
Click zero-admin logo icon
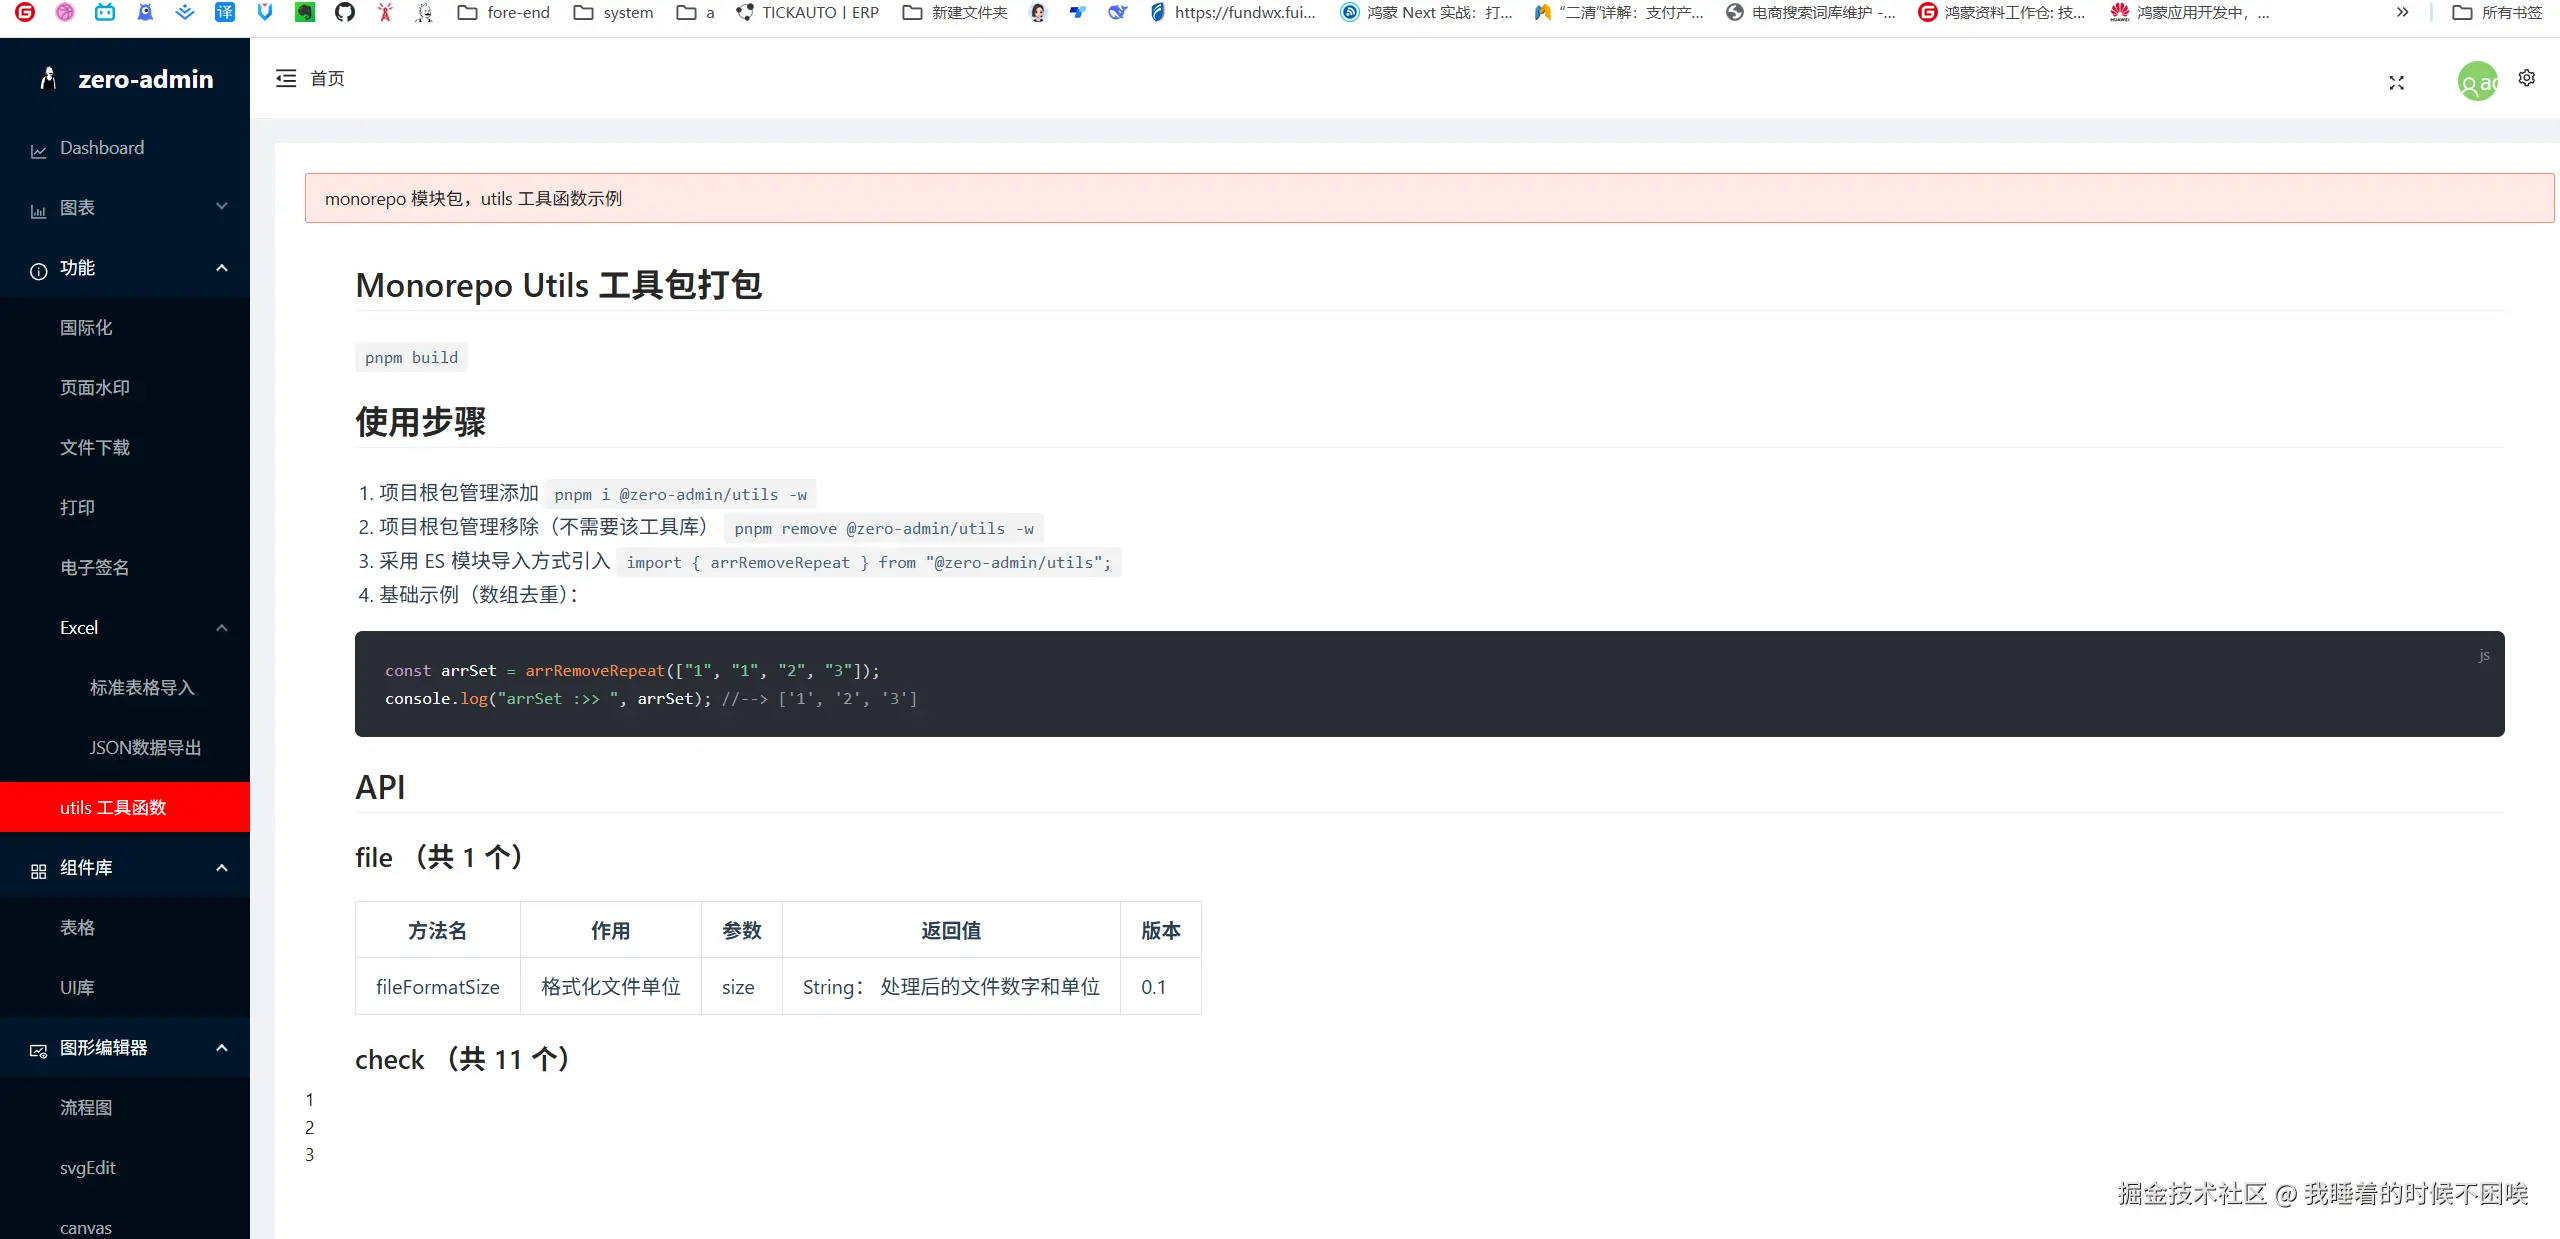[47, 78]
